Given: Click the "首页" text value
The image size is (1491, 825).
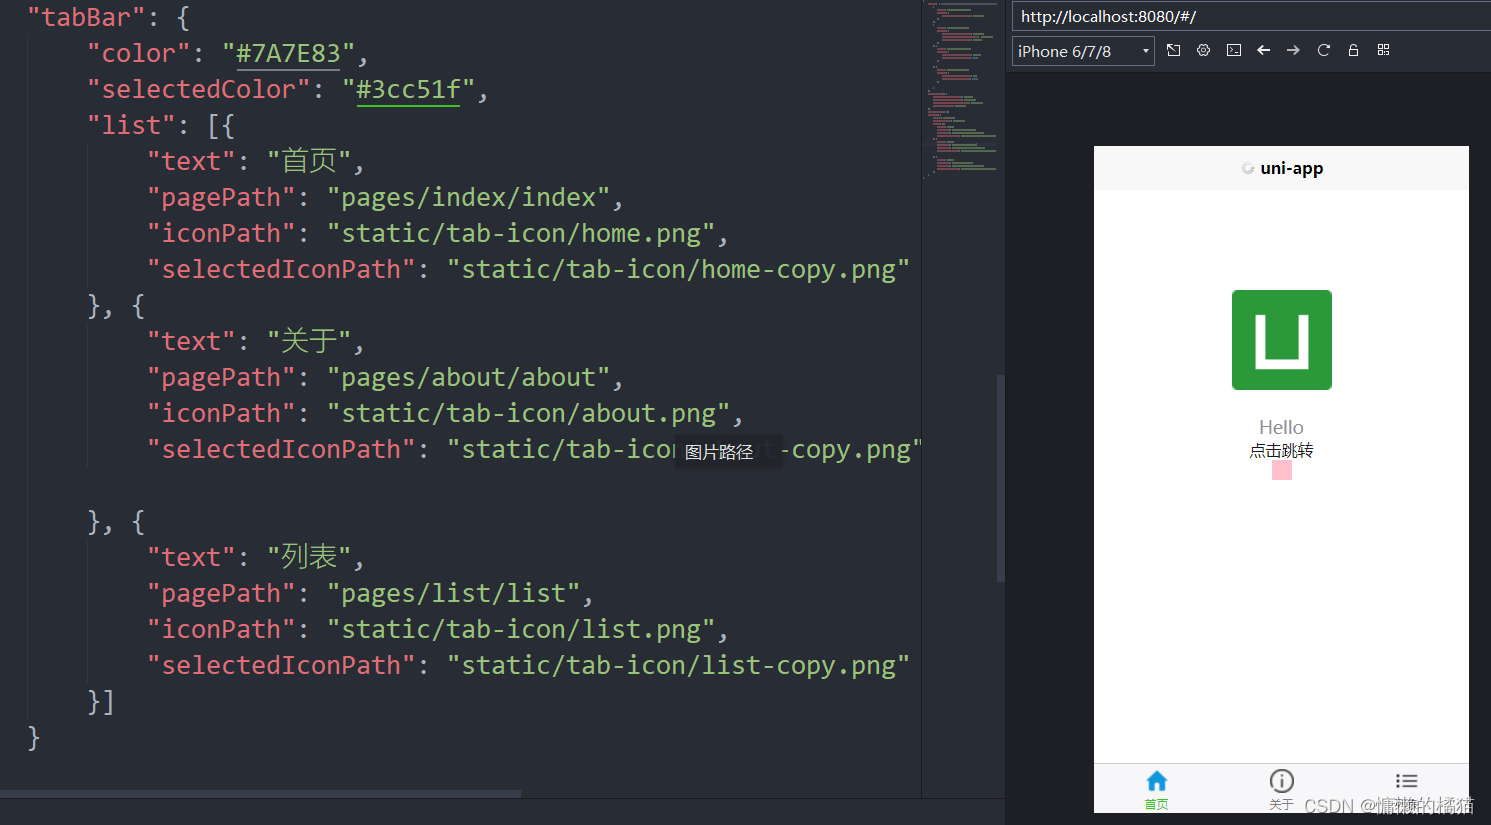Looking at the screenshot, I should [x=309, y=162].
